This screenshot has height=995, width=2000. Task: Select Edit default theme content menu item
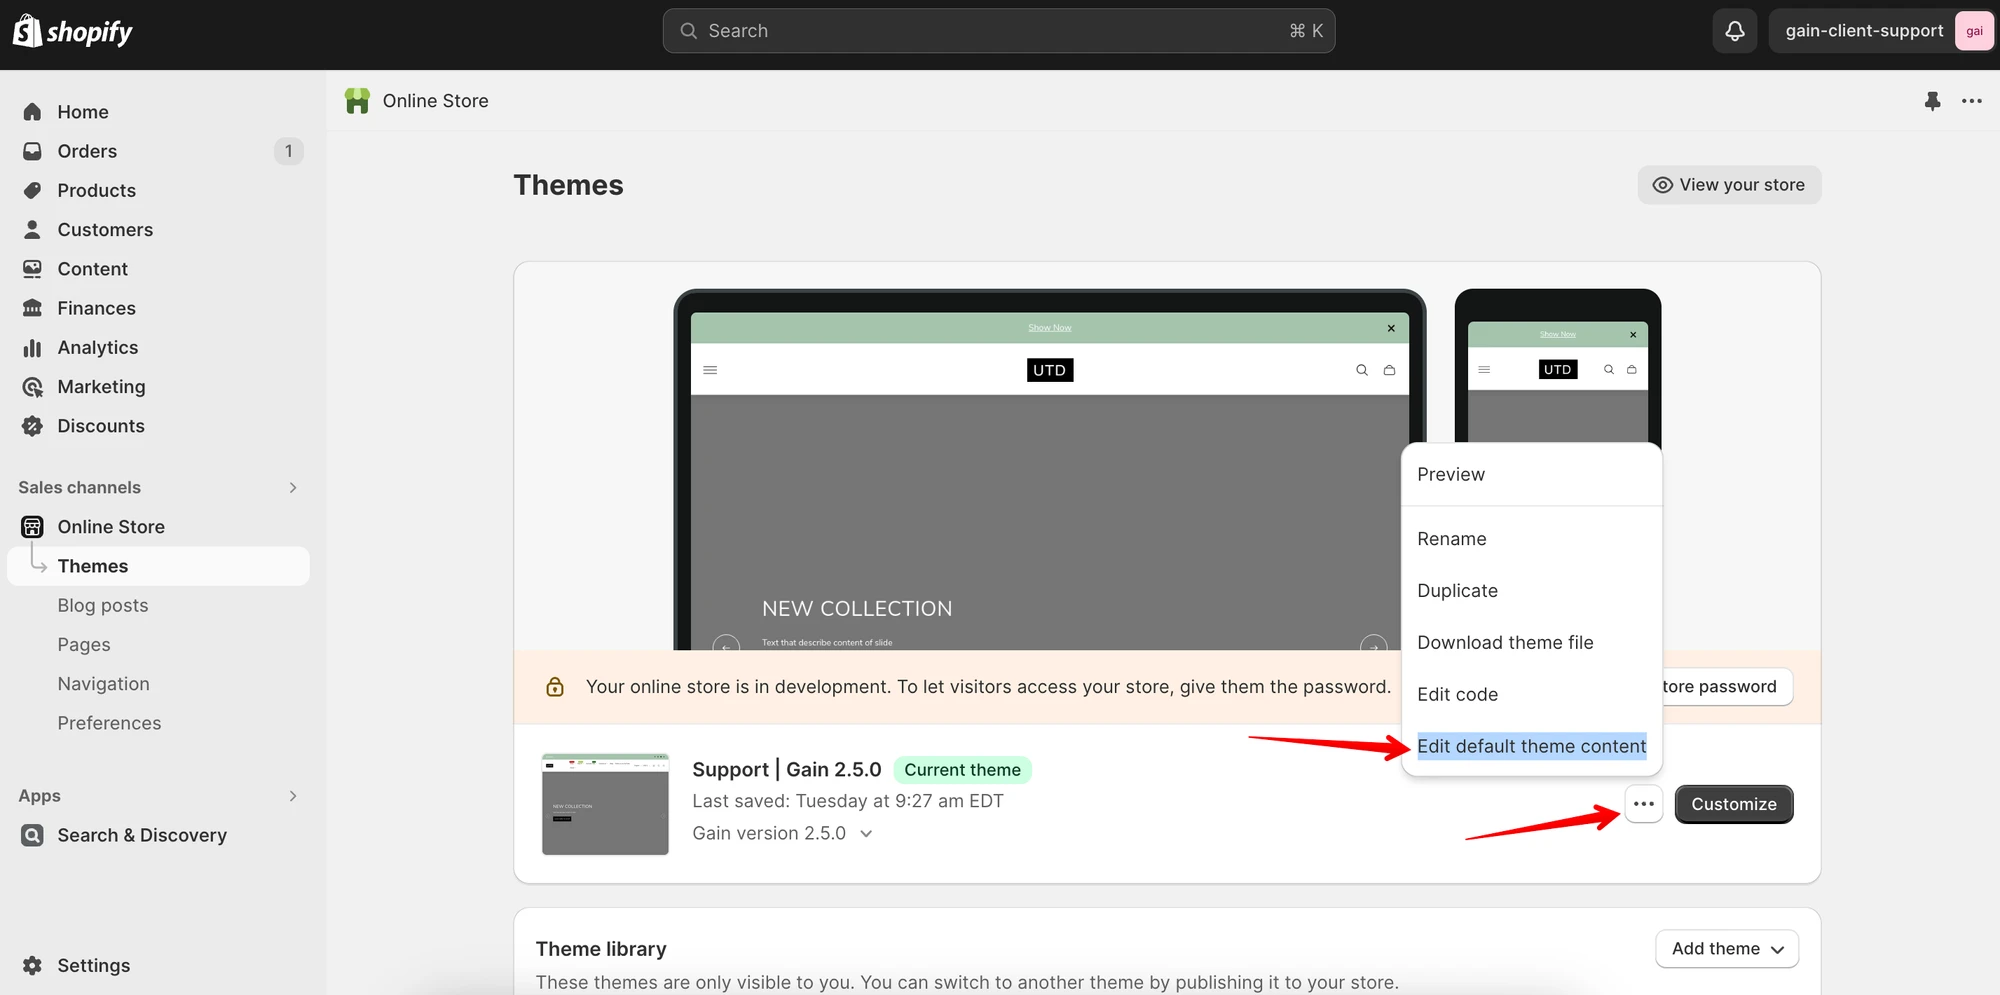(1532, 746)
